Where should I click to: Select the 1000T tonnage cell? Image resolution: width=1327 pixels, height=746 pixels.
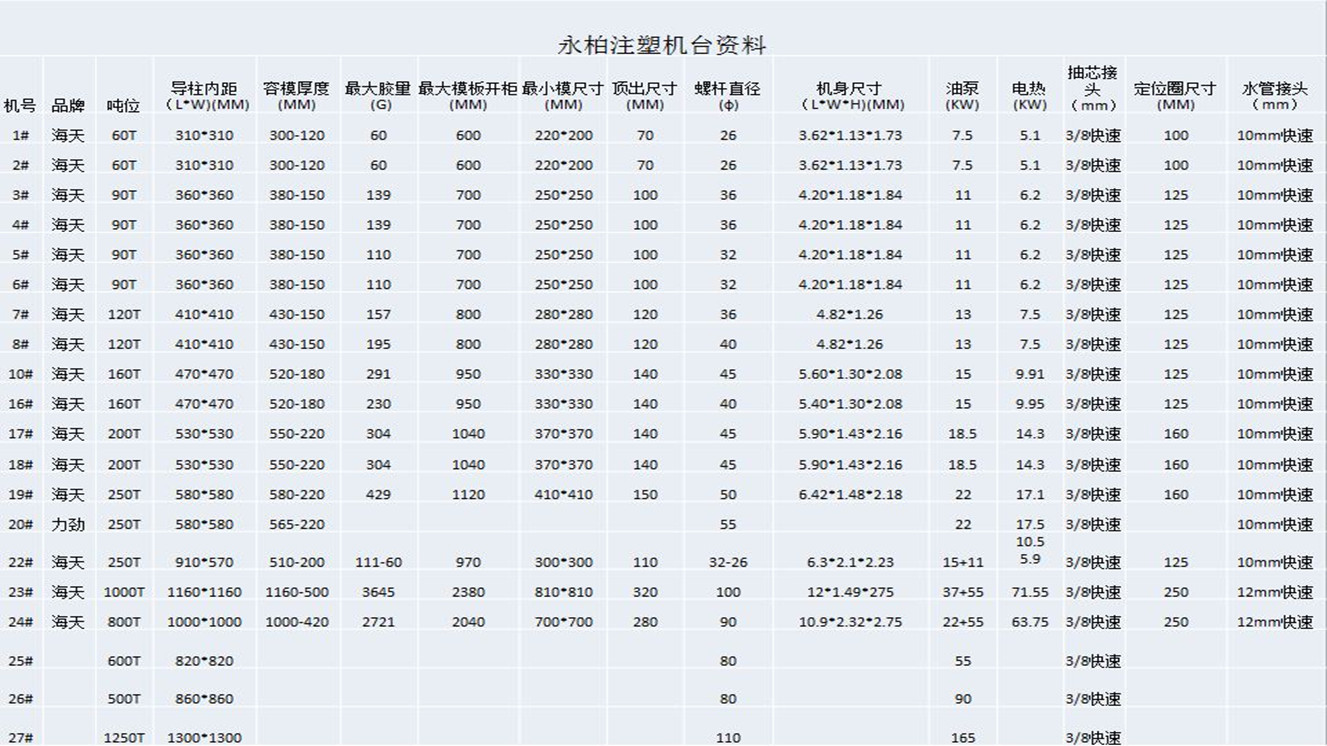[124, 592]
